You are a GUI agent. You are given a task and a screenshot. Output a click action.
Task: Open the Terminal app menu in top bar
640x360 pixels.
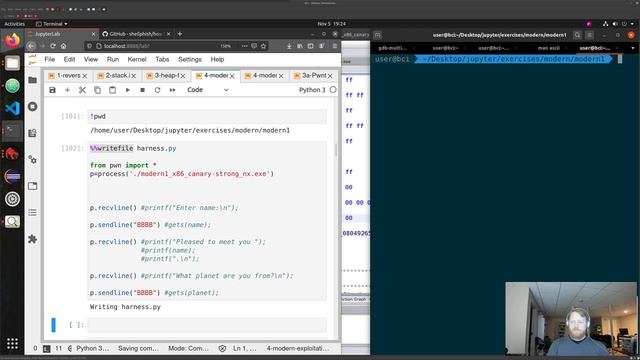pyautogui.click(x=52, y=24)
